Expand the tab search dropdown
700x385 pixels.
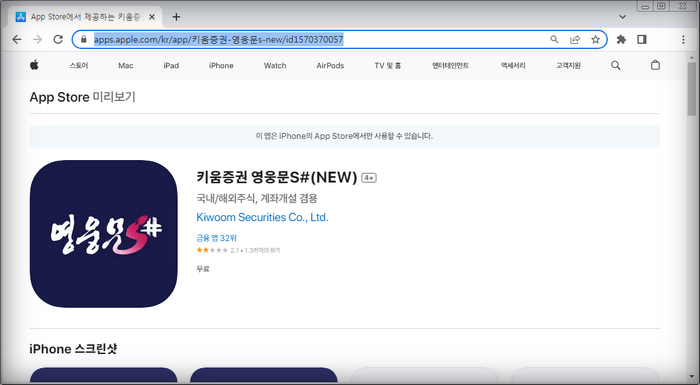click(x=622, y=17)
